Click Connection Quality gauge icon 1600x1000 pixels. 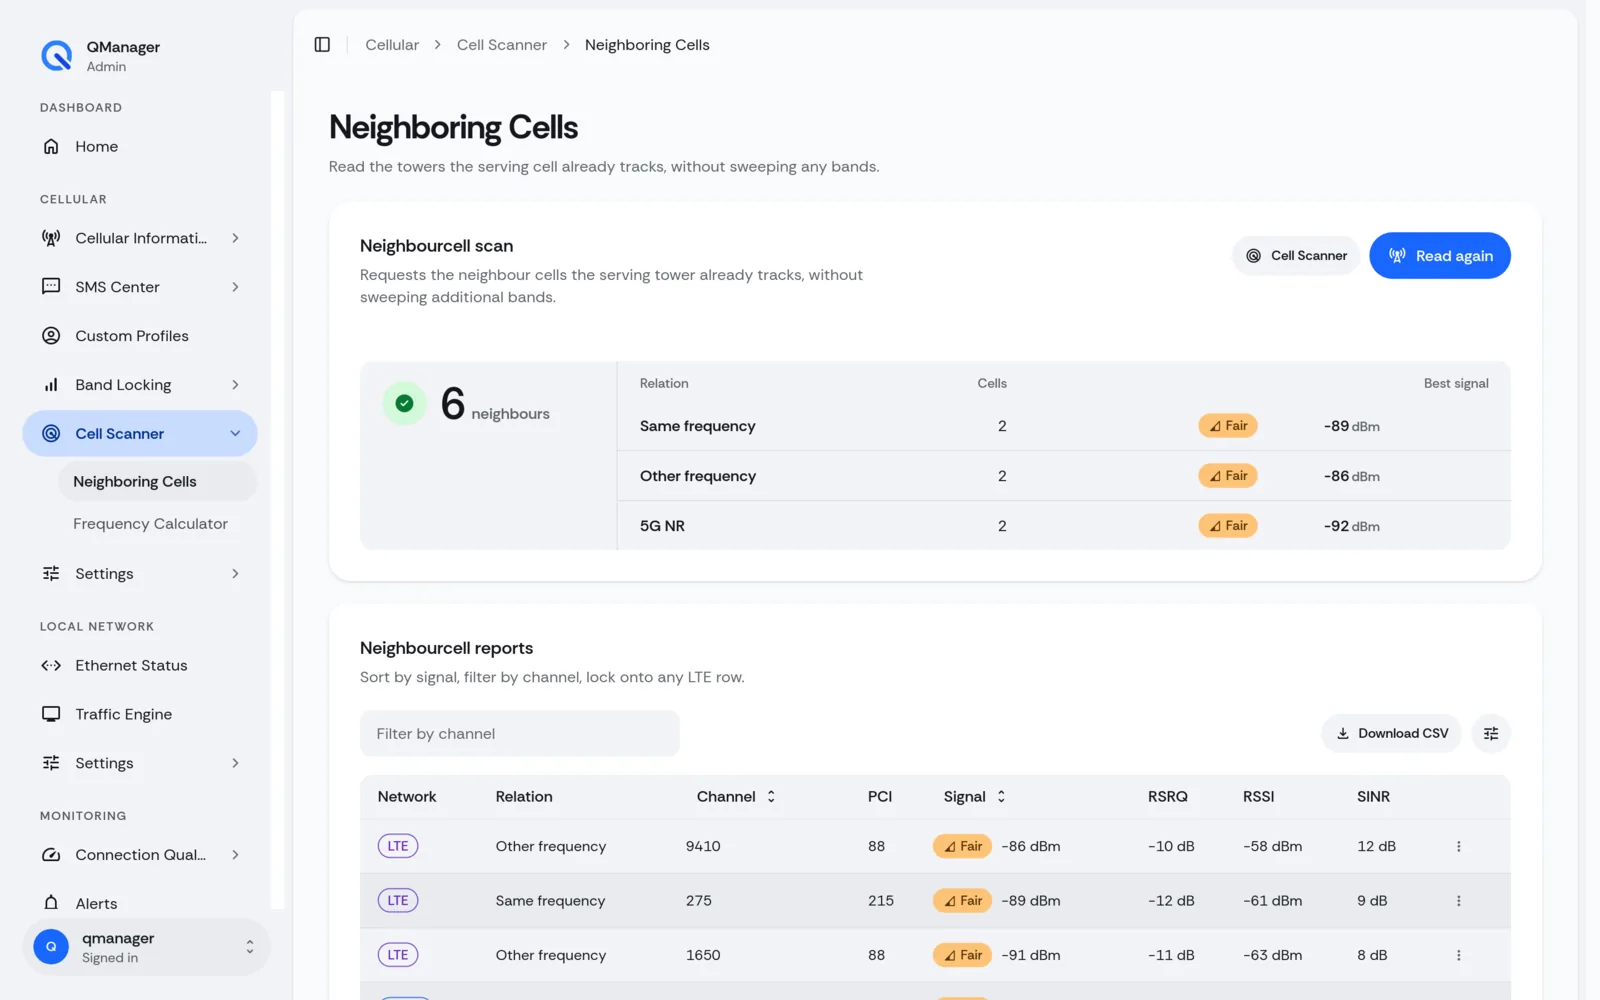[51, 855]
